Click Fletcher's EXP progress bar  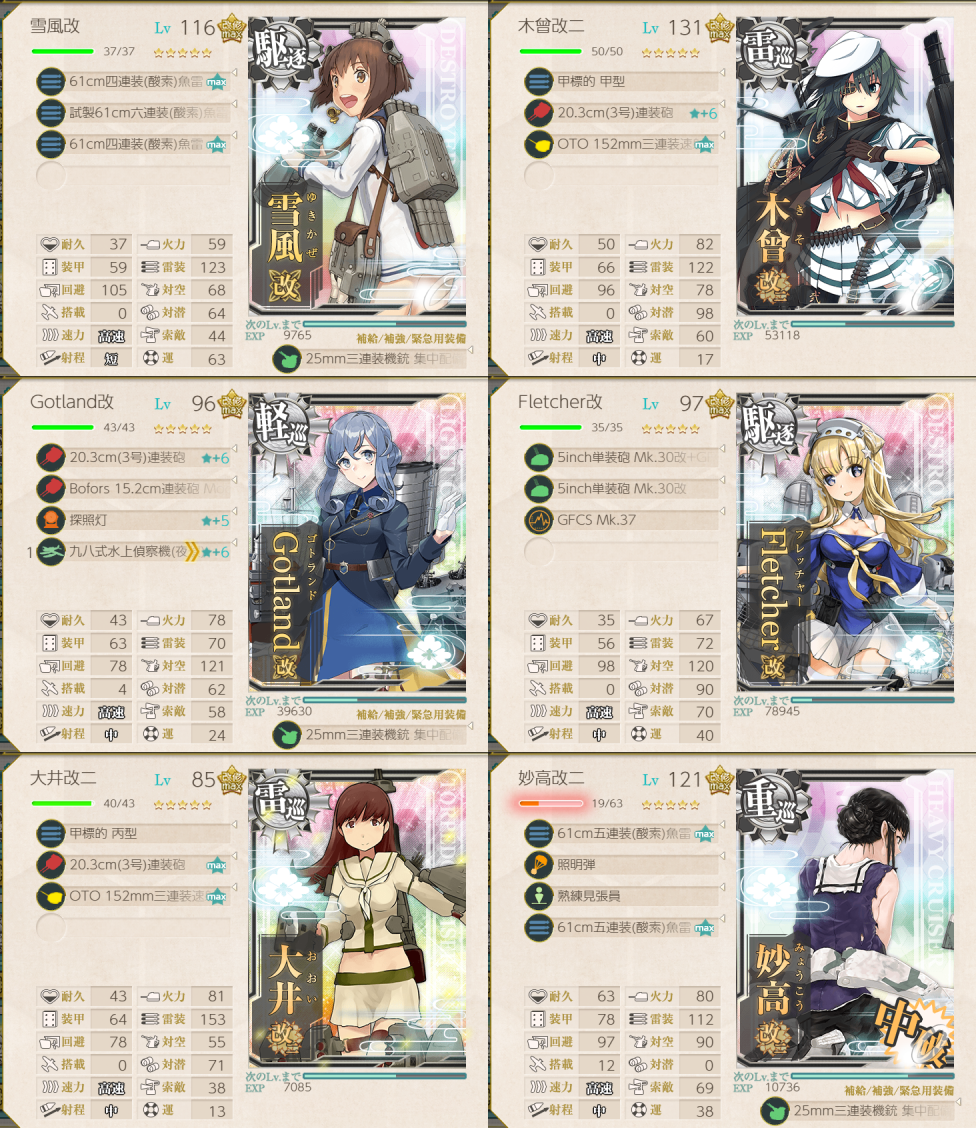point(872,699)
